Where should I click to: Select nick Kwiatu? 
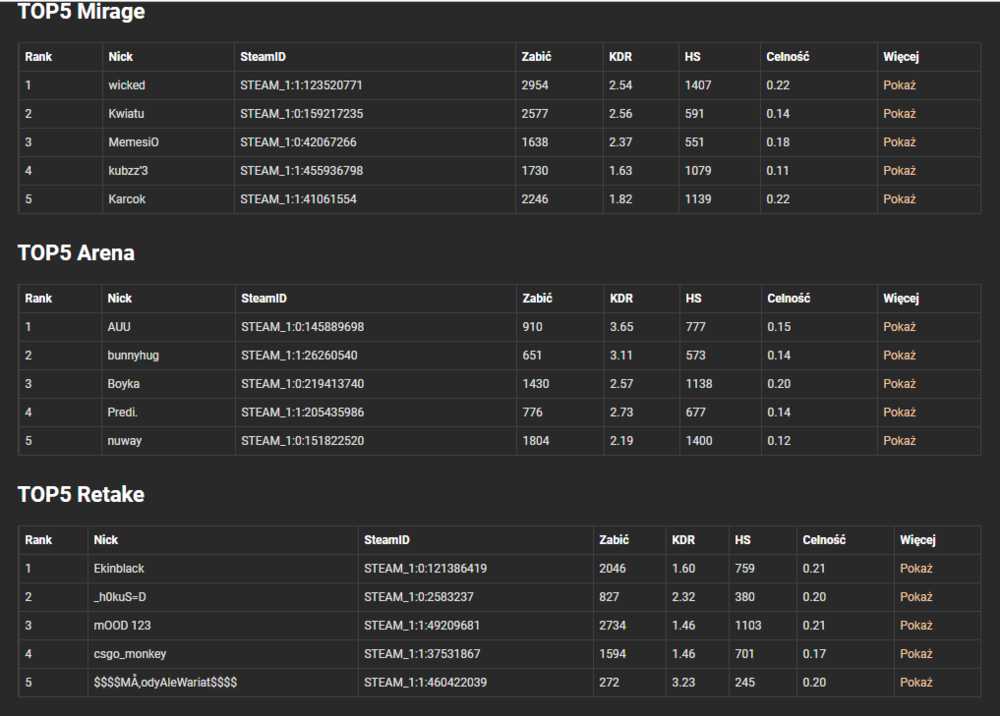[126, 114]
